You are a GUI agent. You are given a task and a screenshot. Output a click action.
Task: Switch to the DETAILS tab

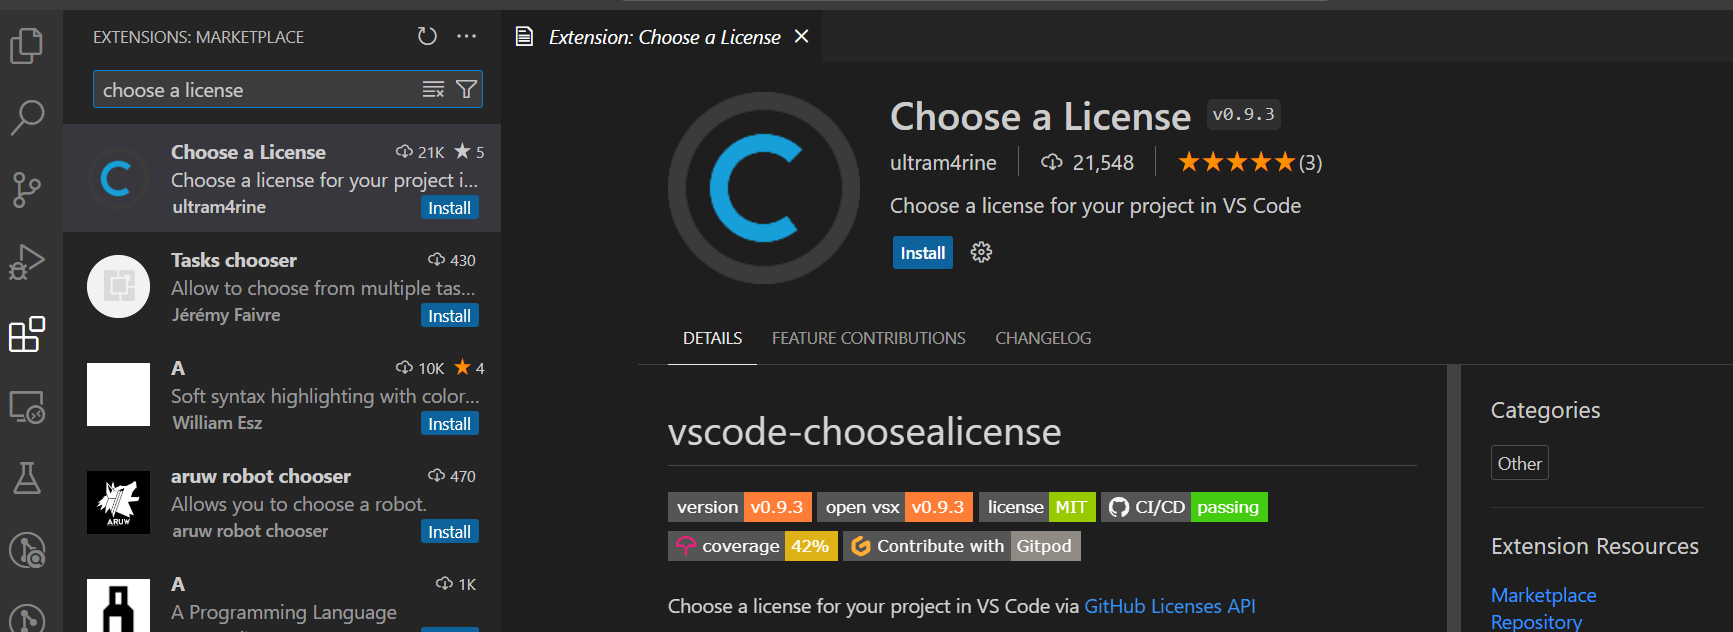pyautogui.click(x=712, y=338)
